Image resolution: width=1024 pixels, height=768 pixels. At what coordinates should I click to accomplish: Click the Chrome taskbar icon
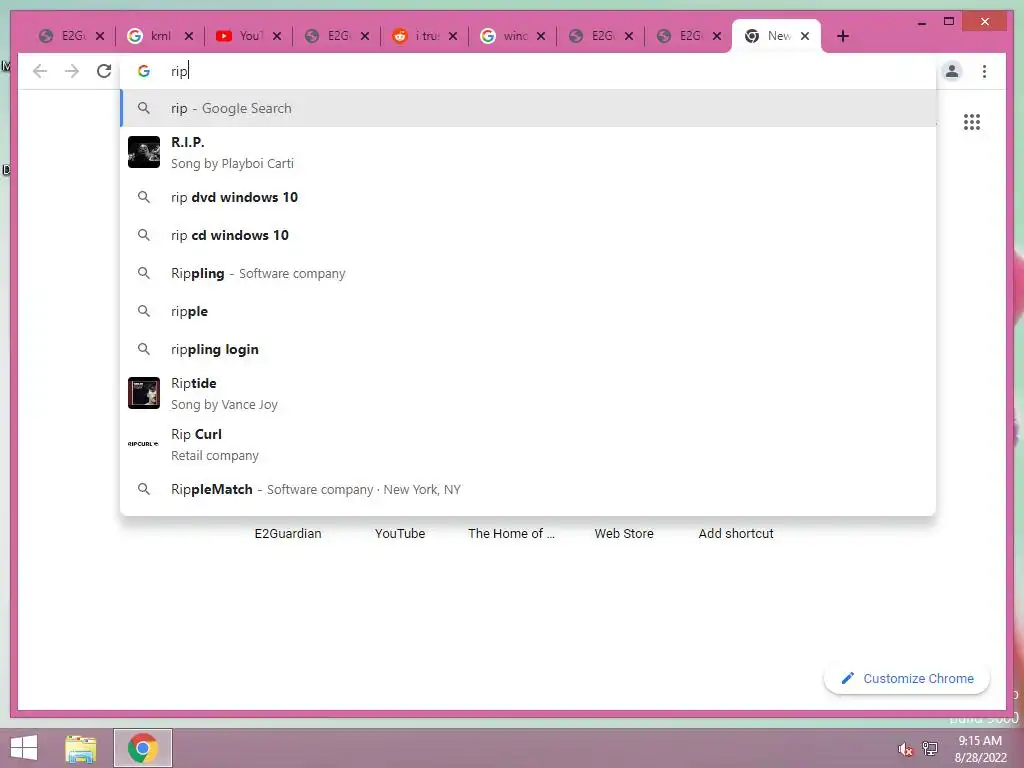pos(143,748)
